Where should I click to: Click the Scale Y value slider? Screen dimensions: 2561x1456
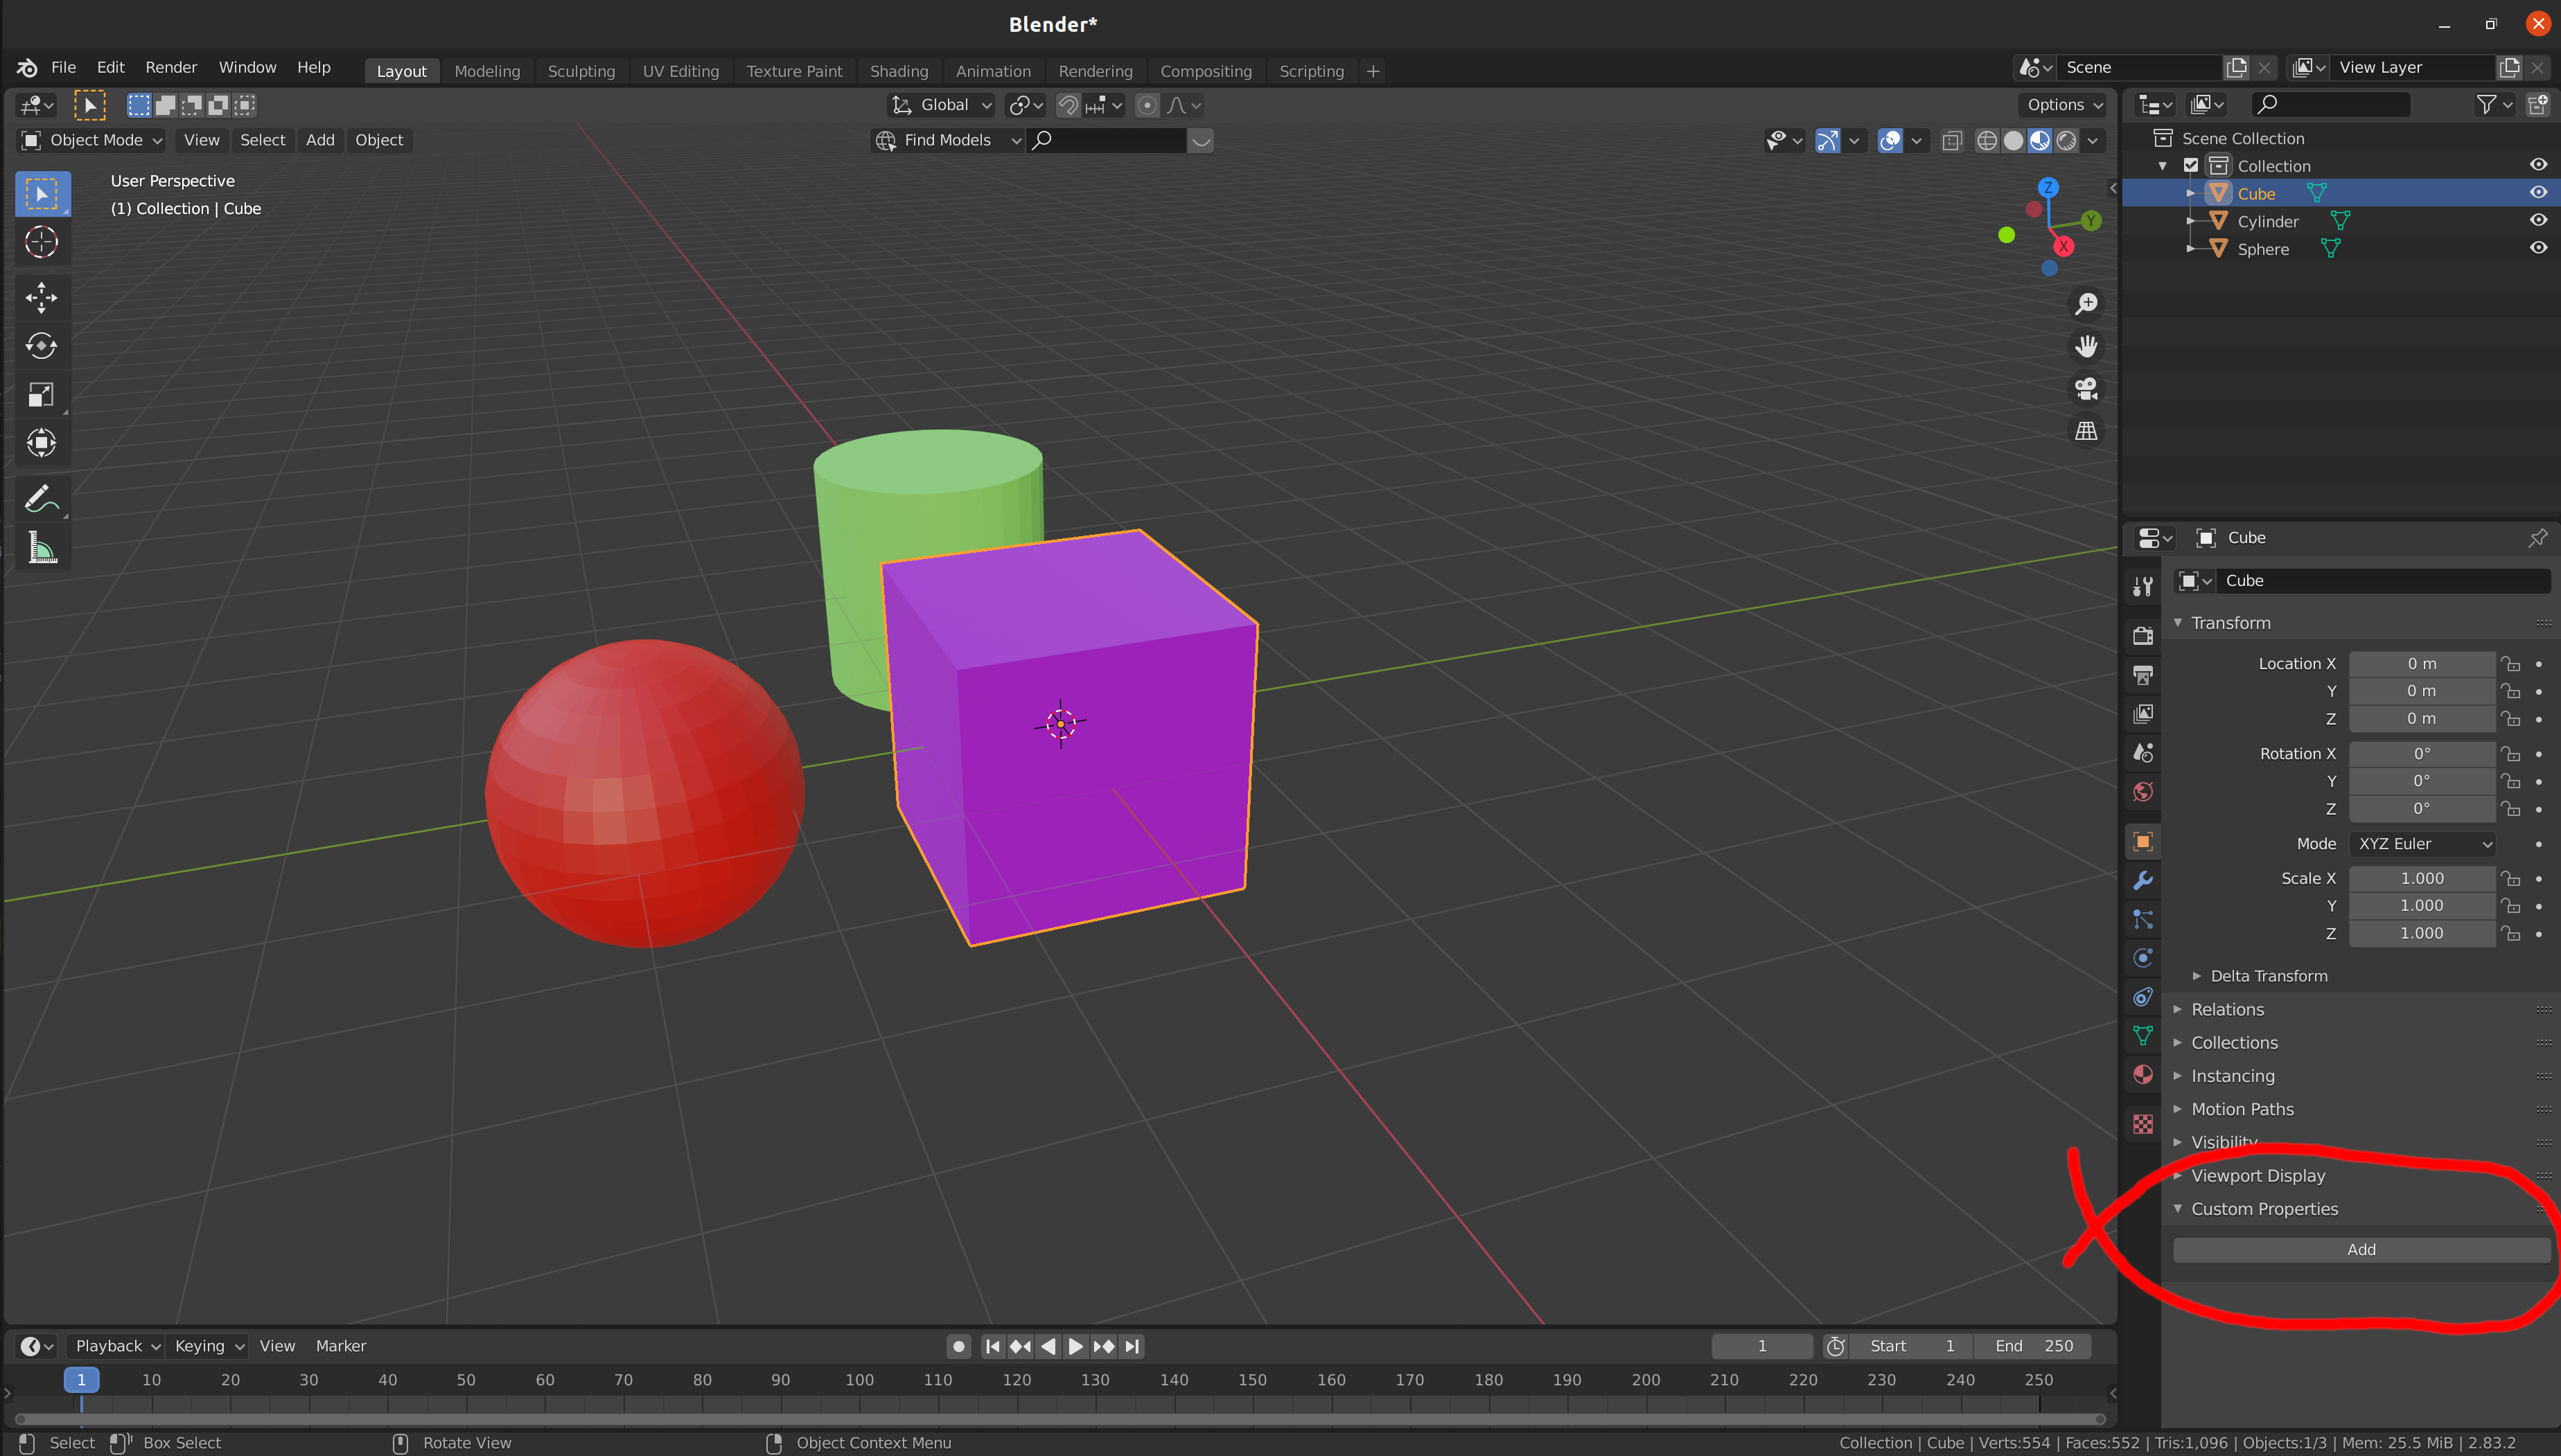(2421, 906)
